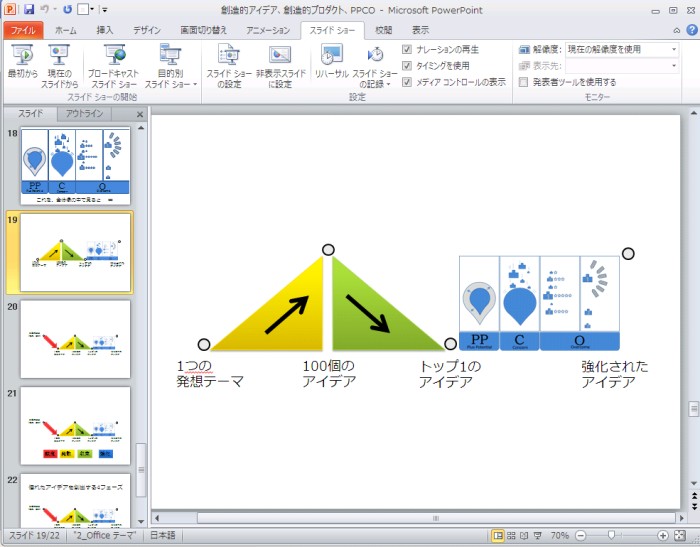The width and height of the screenshot is (700, 547).
Task: Go to next slide double arrow button
Action: tap(694, 506)
